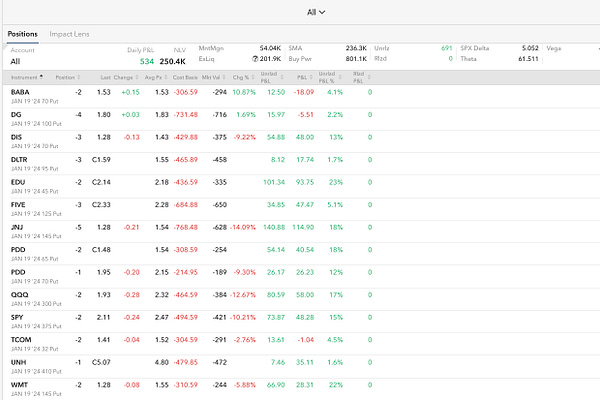Select the UNH instrument row
Image resolution: width=600 pixels, height=400 pixels.
coord(301,366)
